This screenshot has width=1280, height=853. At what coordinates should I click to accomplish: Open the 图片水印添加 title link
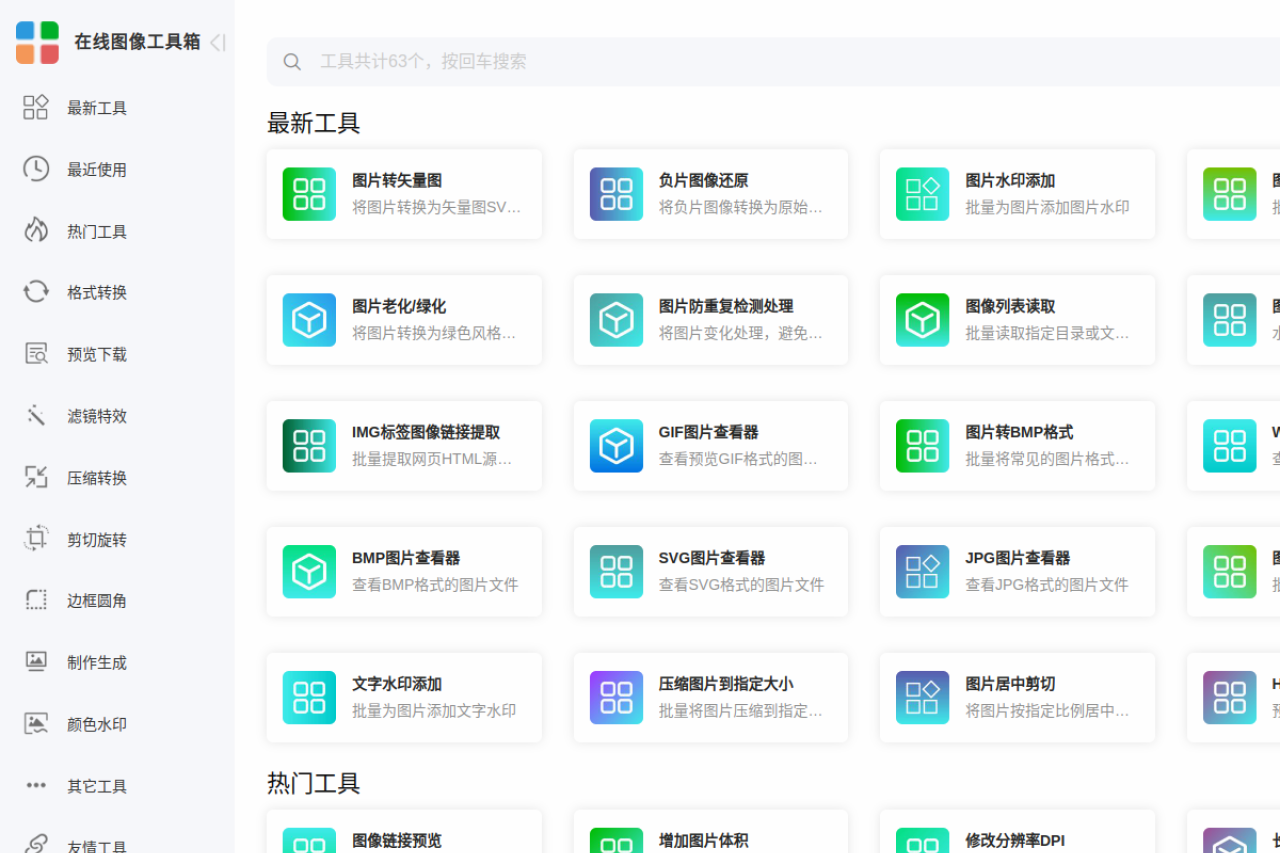pyautogui.click(x=1010, y=181)
